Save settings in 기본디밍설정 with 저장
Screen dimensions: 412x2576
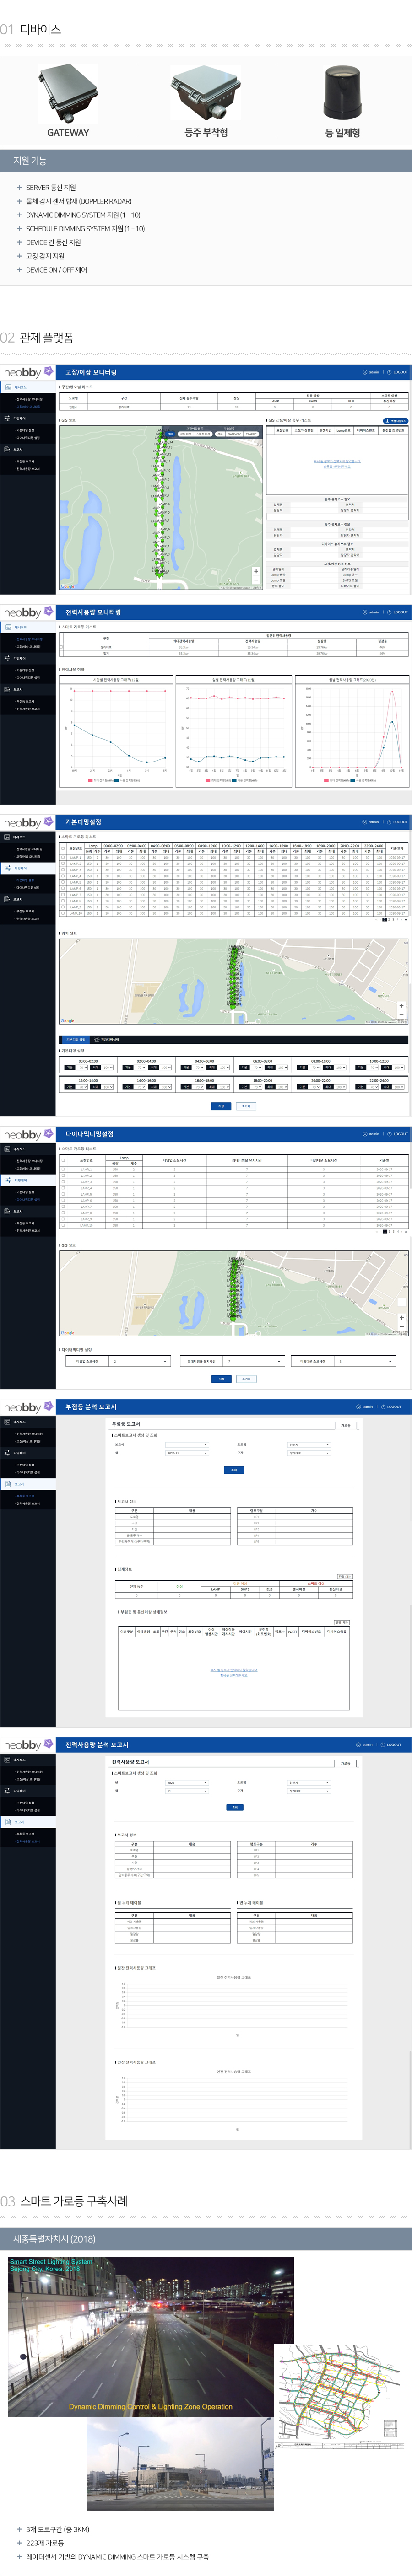(x=222, y=1106)
